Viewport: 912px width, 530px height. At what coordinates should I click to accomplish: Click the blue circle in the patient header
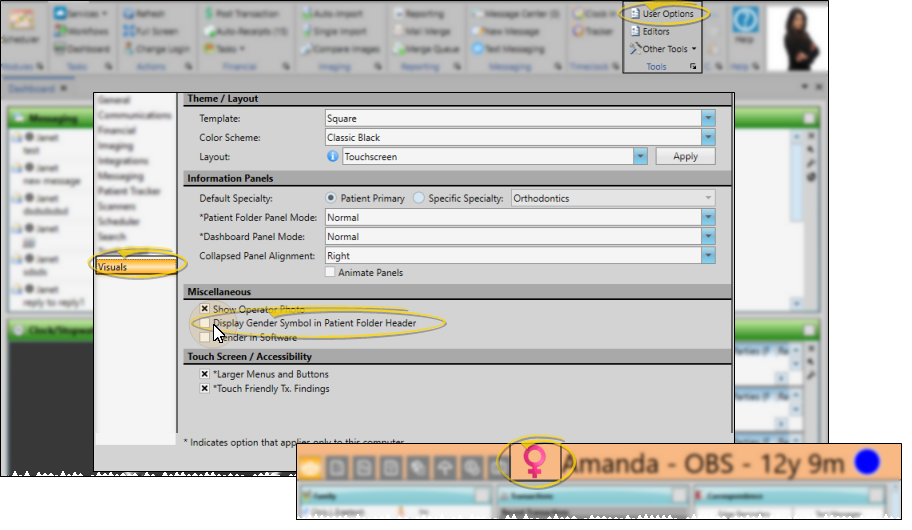pyautogui.click(x=867, y=464)
